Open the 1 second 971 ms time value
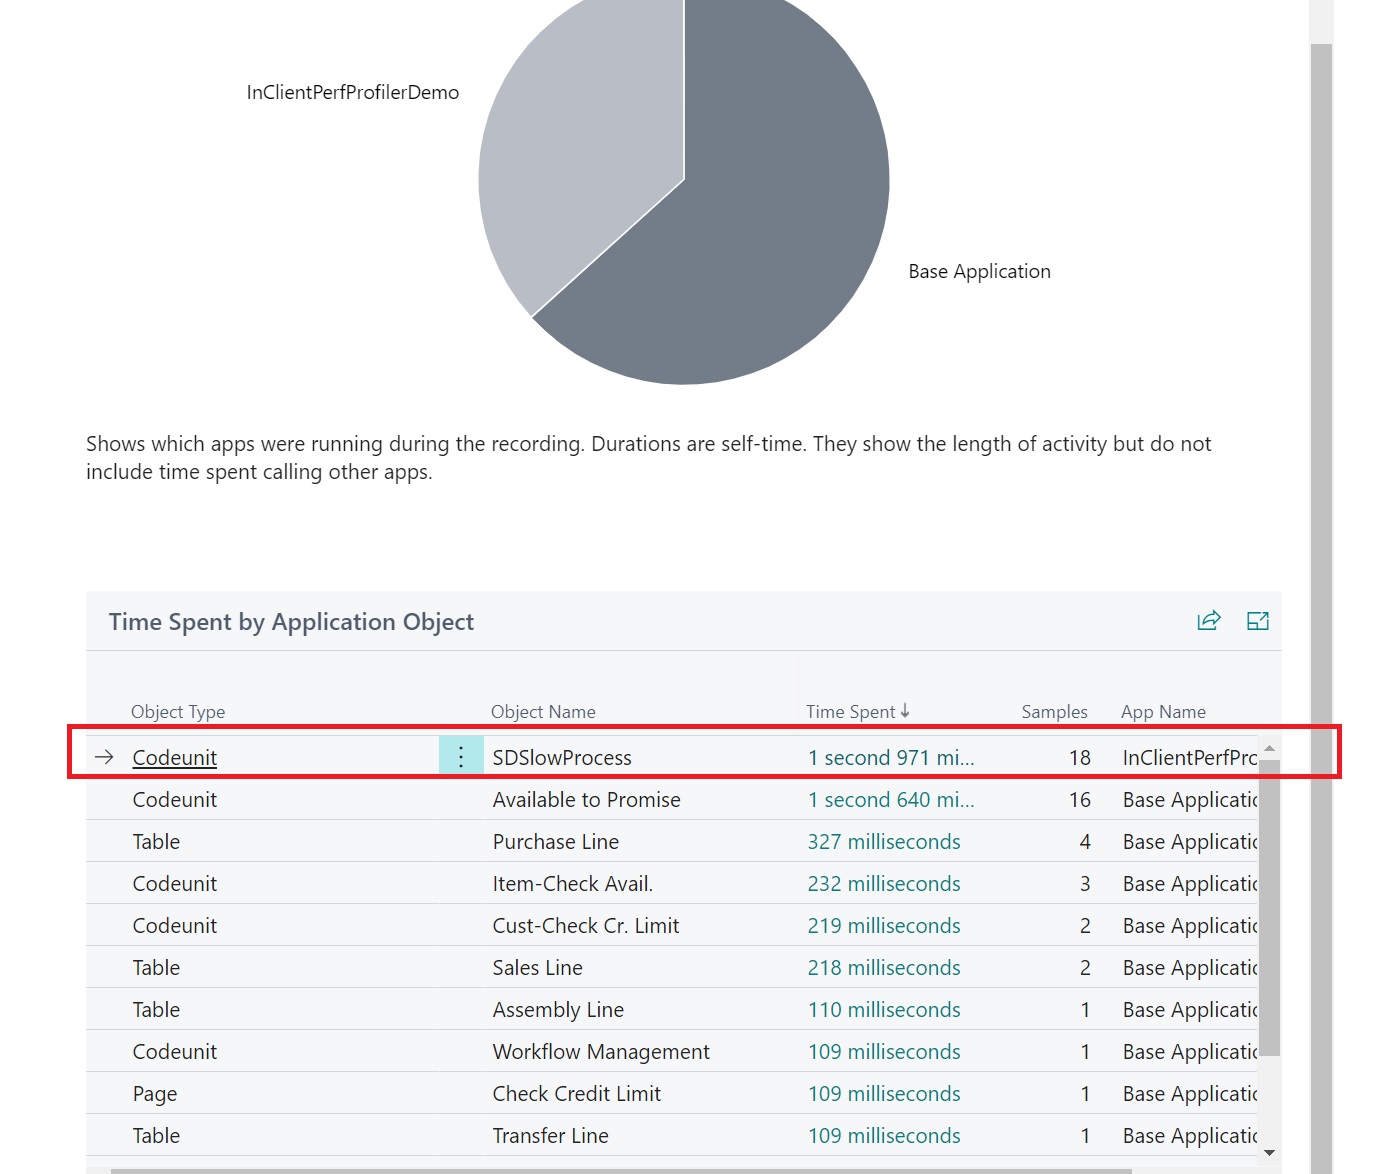This screenshot has height=1174, width=1390. [890, 757]
